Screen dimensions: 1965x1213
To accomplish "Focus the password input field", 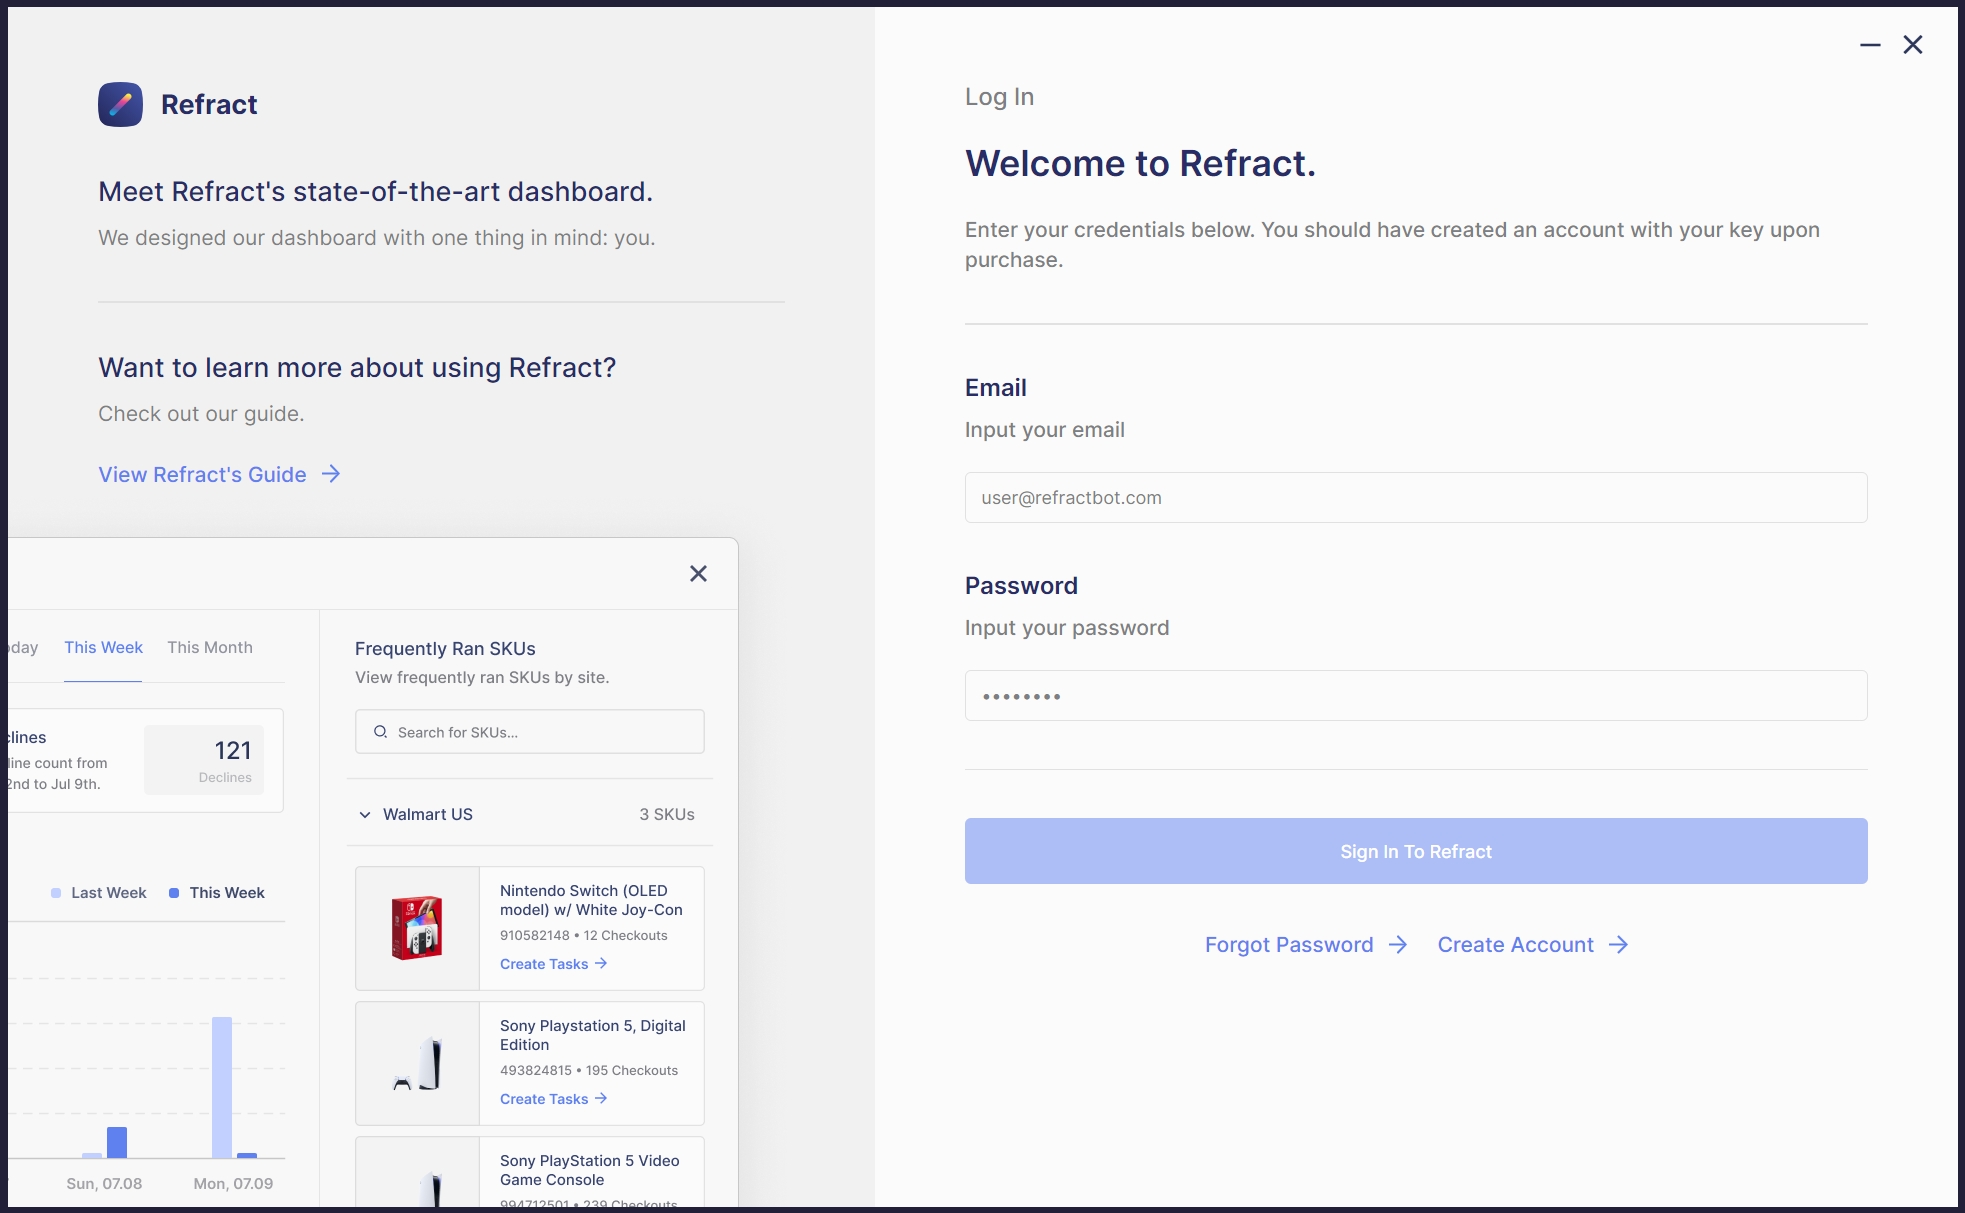I will point(1415,695).
